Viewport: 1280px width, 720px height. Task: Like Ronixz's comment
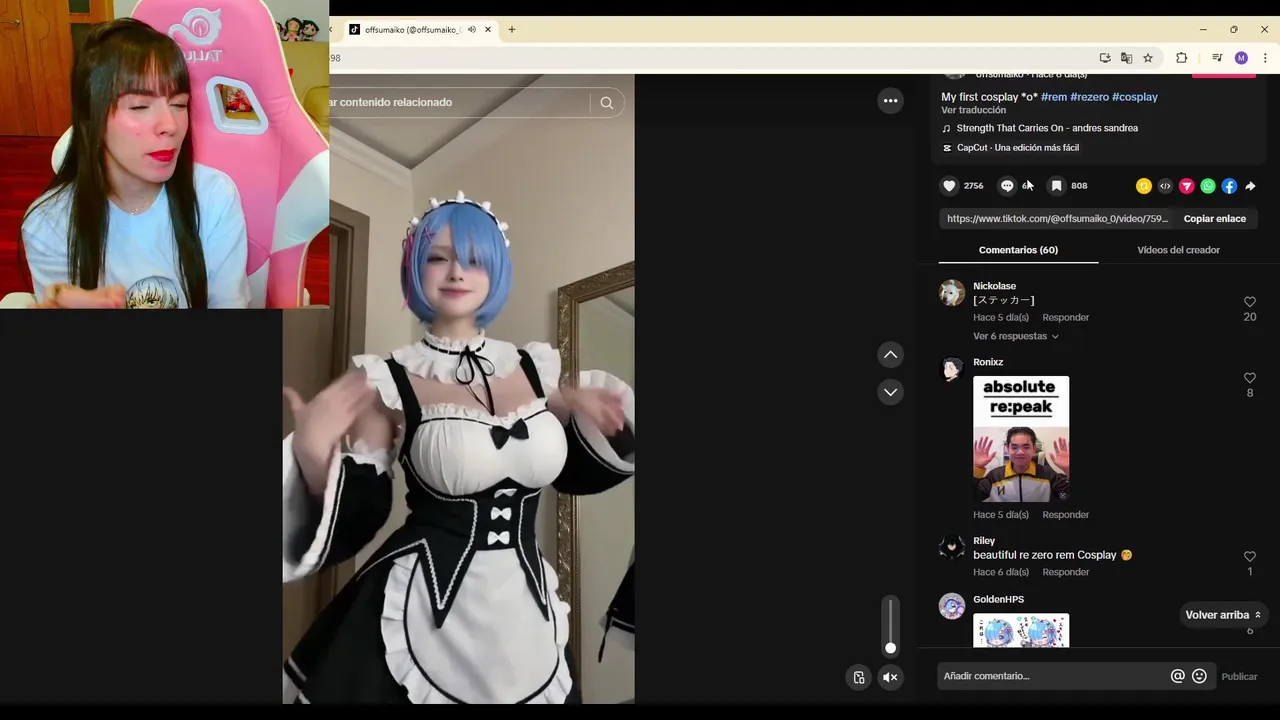click(1249, 378)
